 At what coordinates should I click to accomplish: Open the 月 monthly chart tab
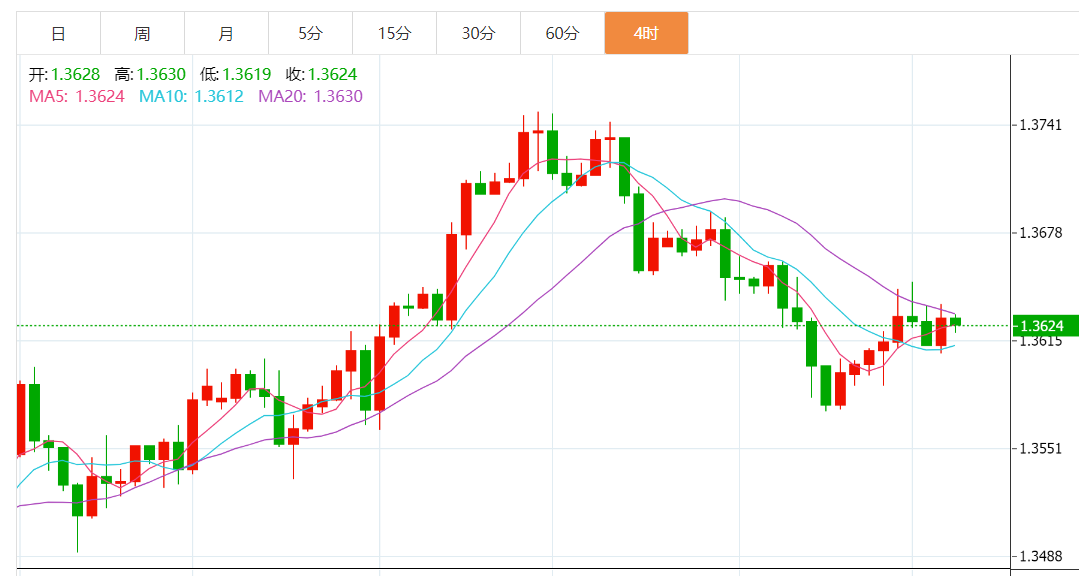click(226, 33)
